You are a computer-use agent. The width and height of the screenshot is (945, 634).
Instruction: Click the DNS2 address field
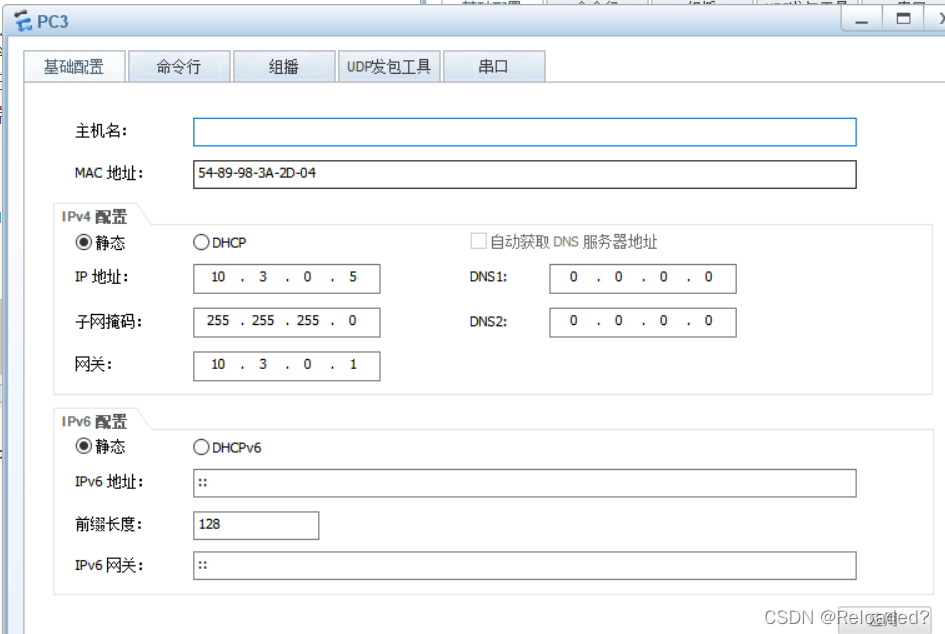tap(642, 322)
